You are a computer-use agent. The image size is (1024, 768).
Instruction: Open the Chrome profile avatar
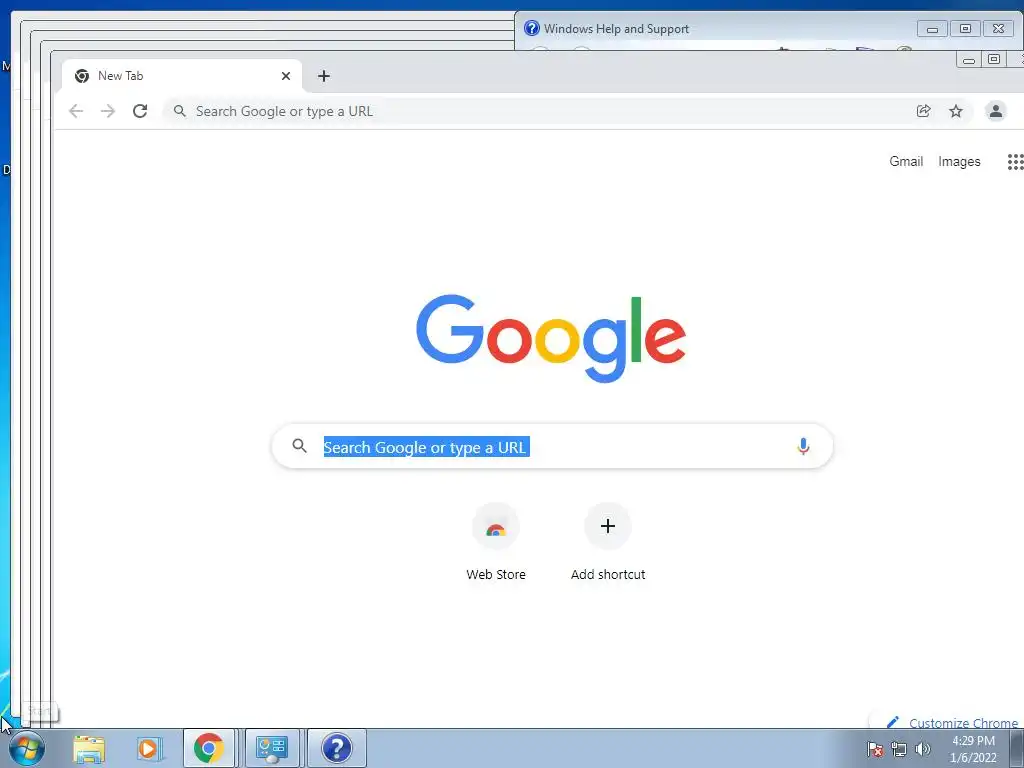[995, 111]
